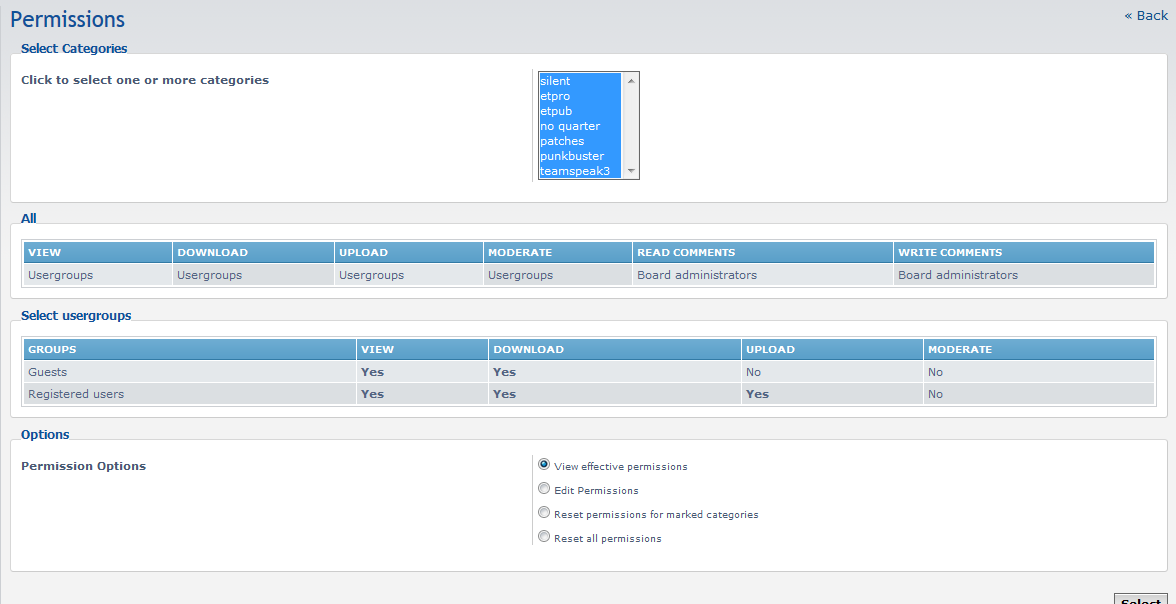
Task: Select "Reset all permissions"
Action: [544, 536]
